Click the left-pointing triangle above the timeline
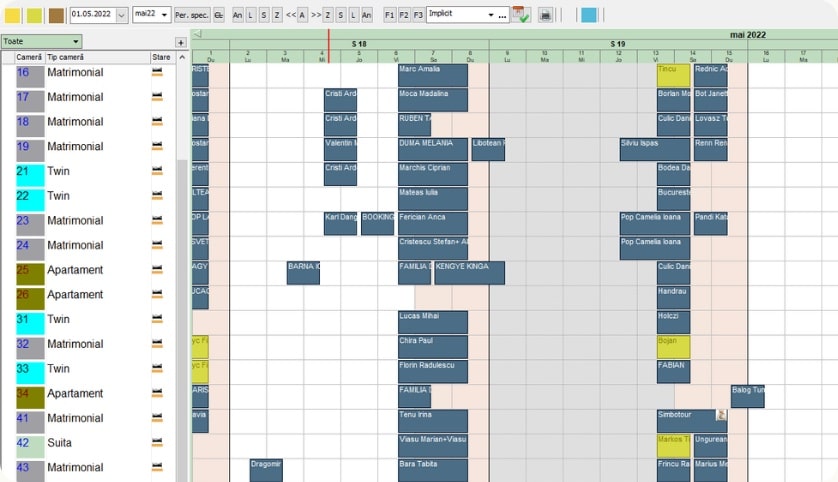This screenshot has width=838, height=482. pos(197,34)
